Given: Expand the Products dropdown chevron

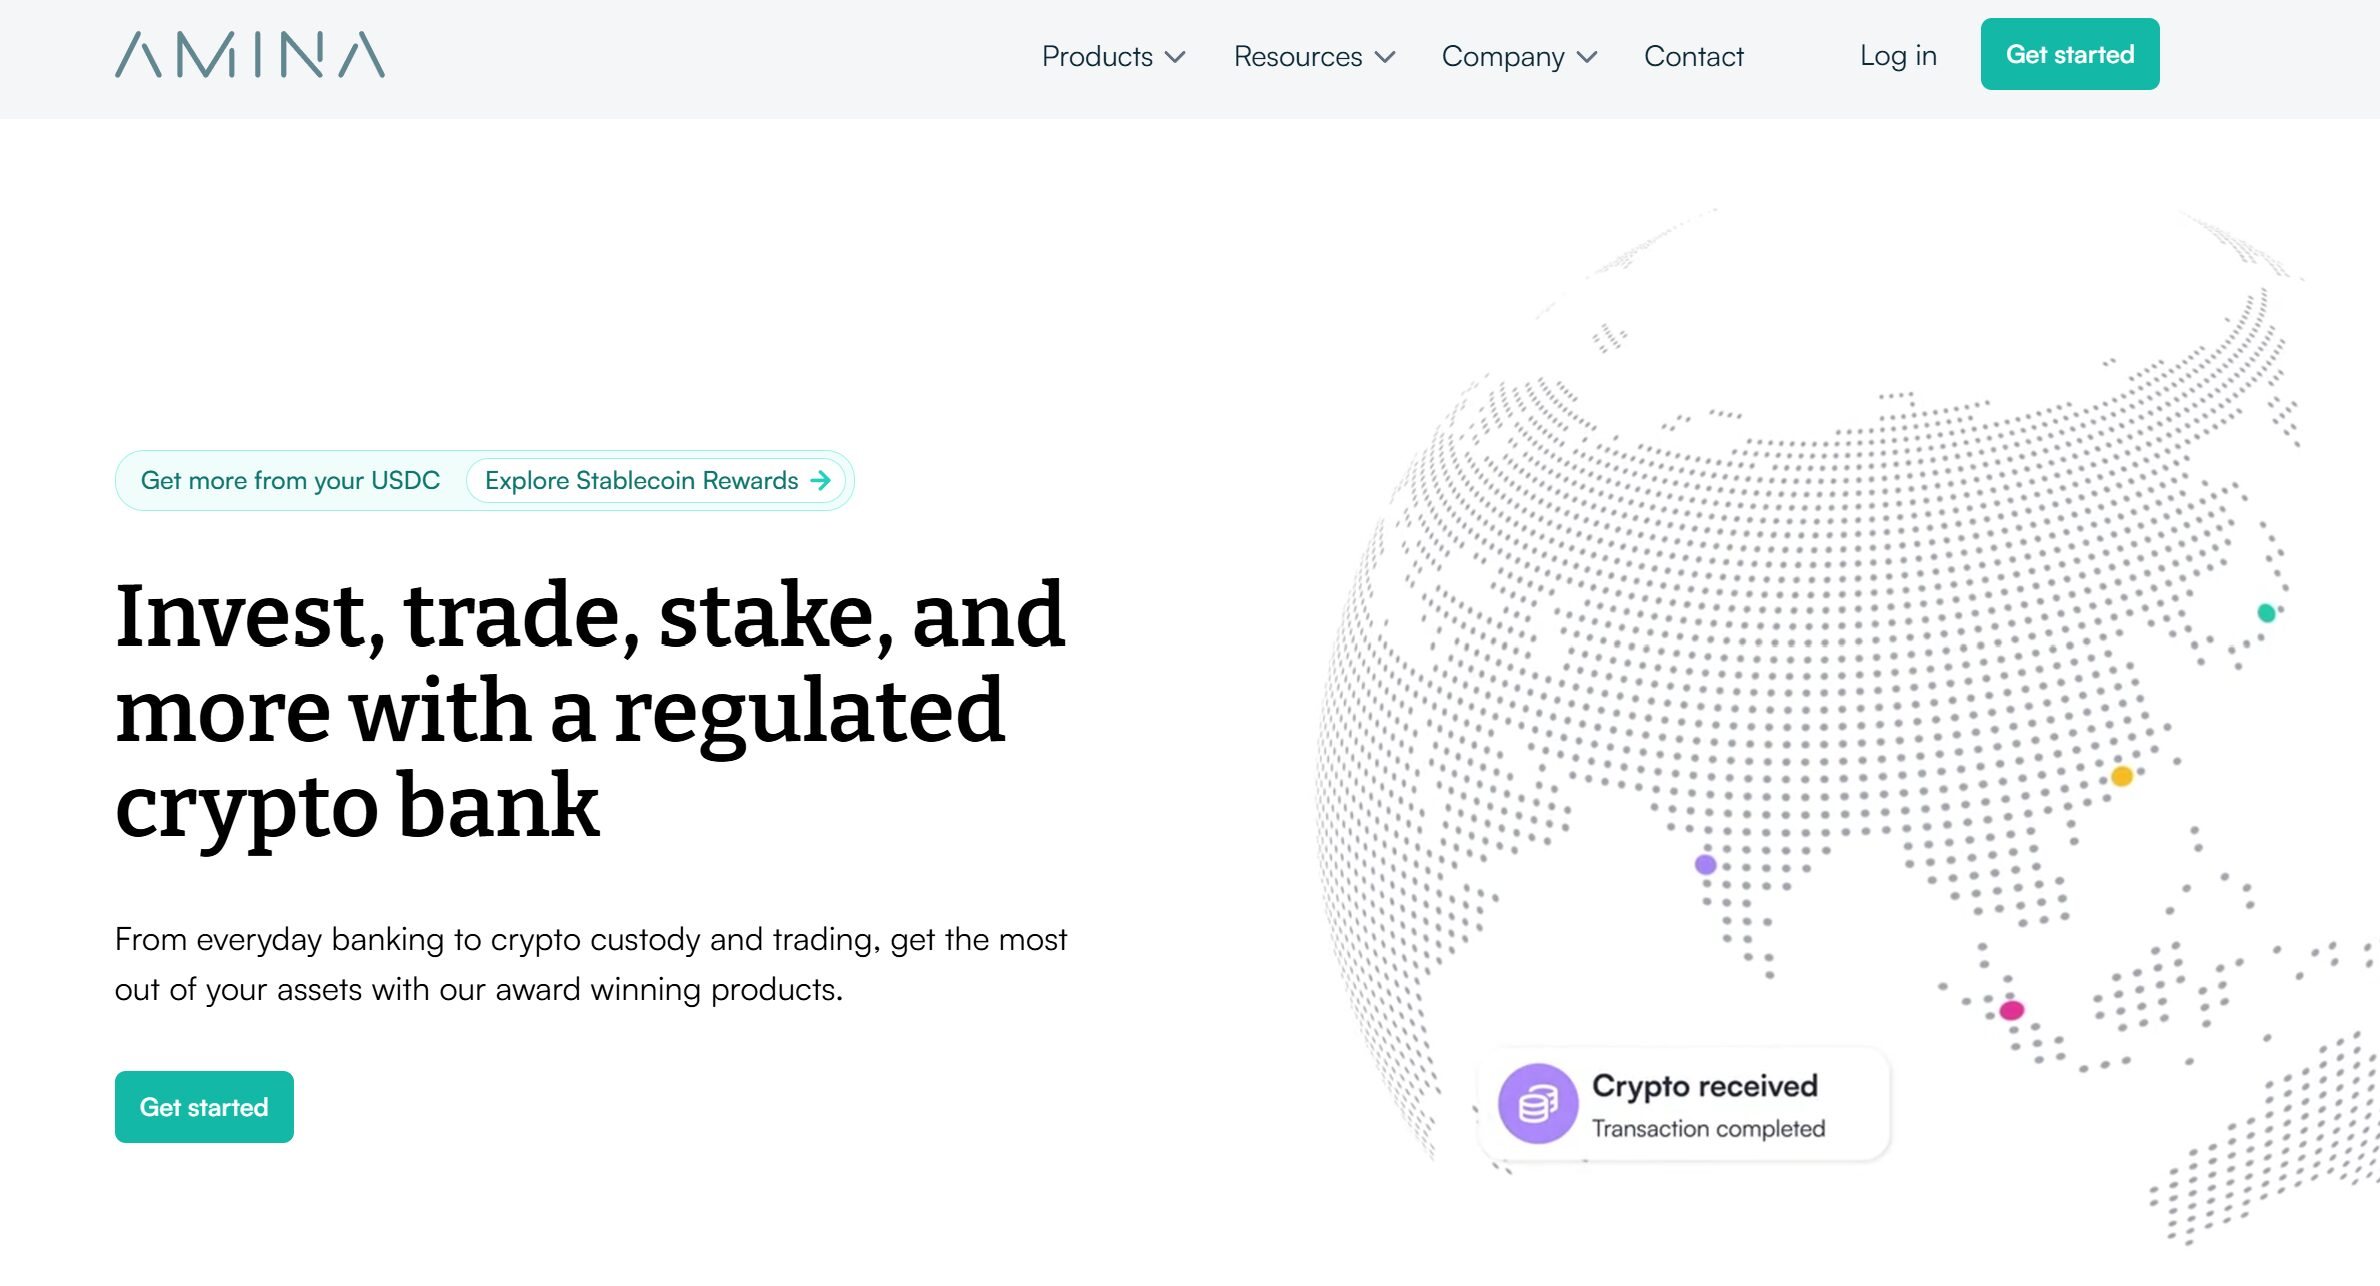Looking at the screenshot, I should (x=1176, y=57).
